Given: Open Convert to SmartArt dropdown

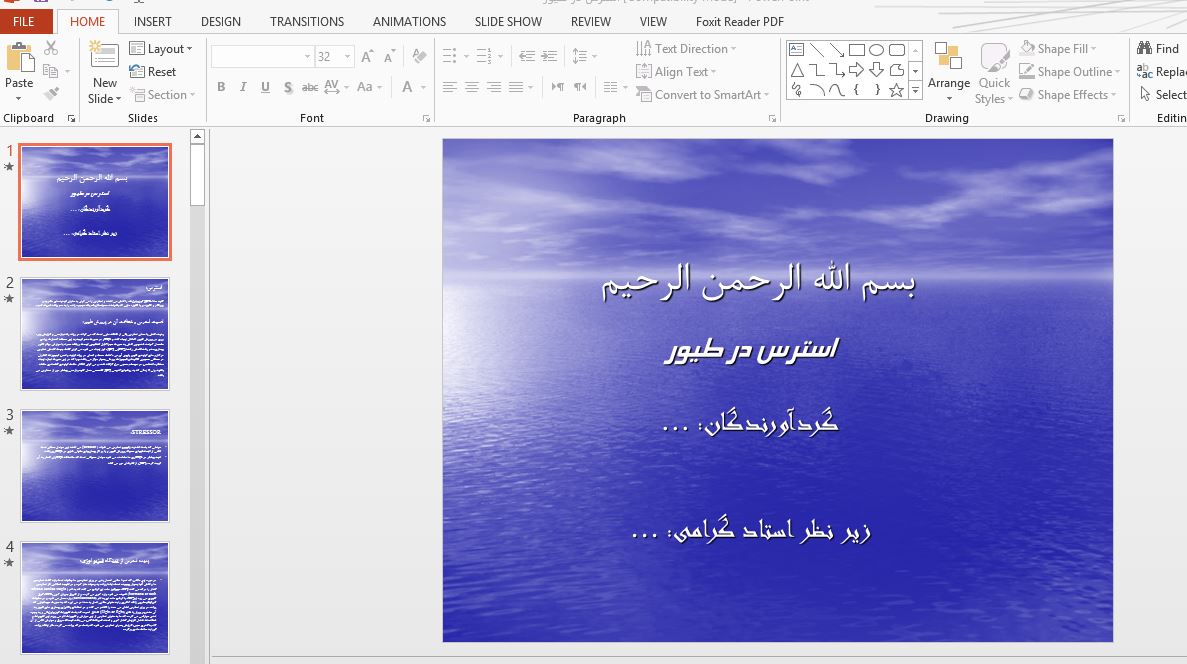Looking at the screenshot, I should click(x=702, y=95).
